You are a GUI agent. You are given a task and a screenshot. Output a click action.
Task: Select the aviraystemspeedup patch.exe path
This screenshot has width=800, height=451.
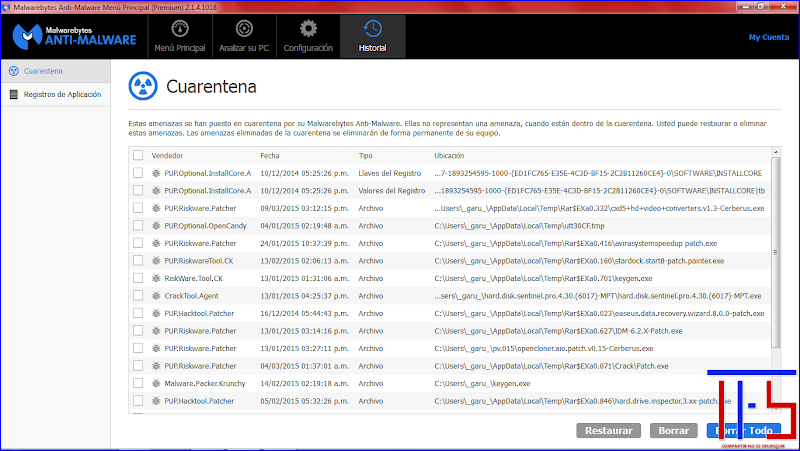576,243
